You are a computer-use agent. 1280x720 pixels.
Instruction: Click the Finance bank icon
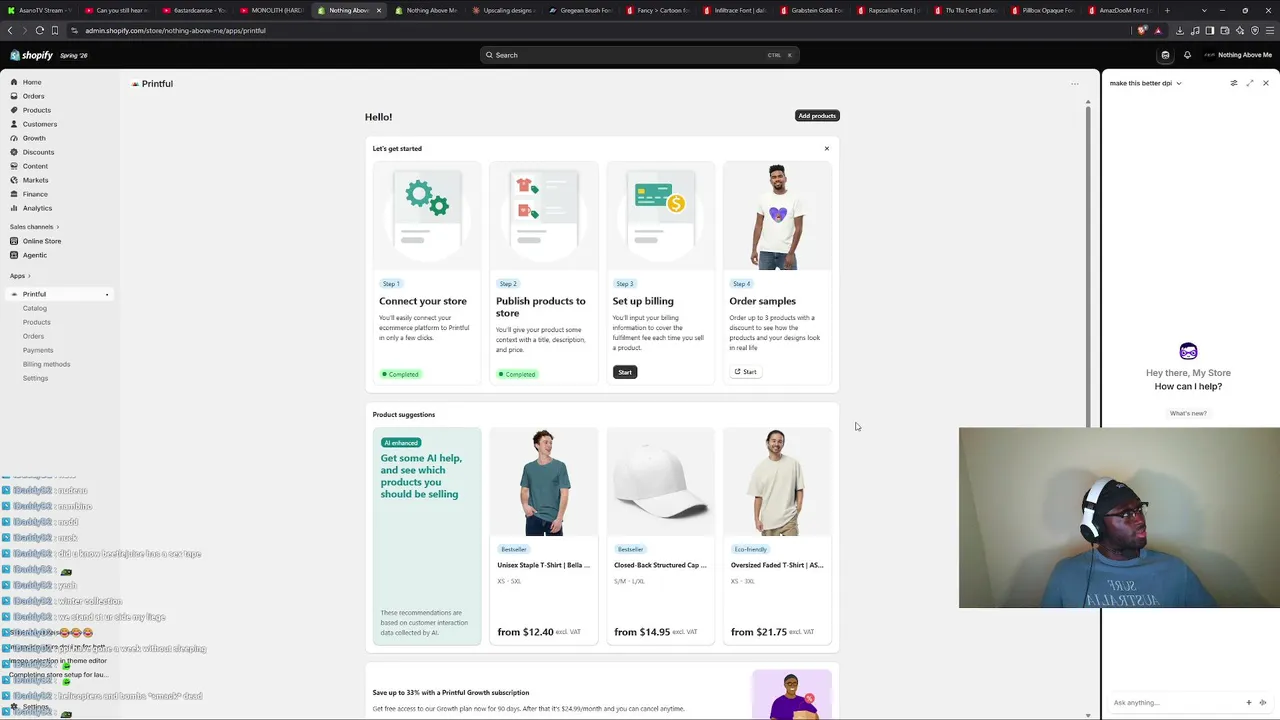14,194
